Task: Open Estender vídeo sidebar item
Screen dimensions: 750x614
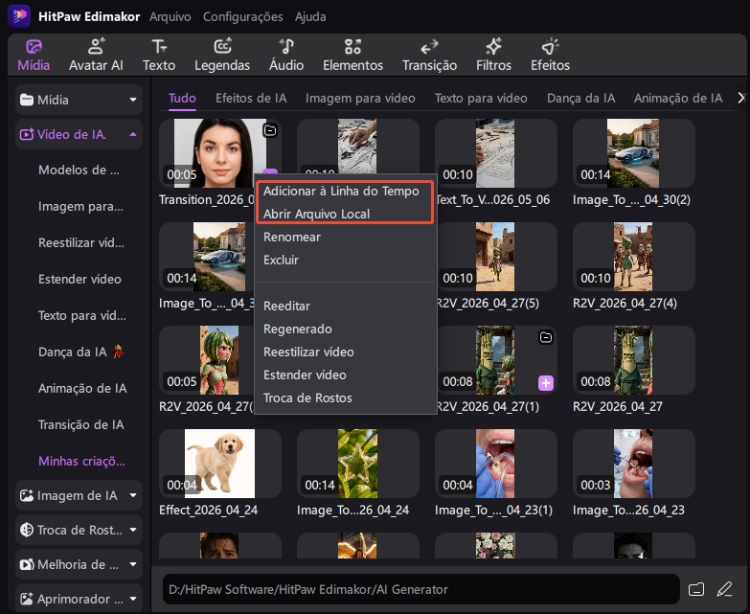Action: (79, 279)
